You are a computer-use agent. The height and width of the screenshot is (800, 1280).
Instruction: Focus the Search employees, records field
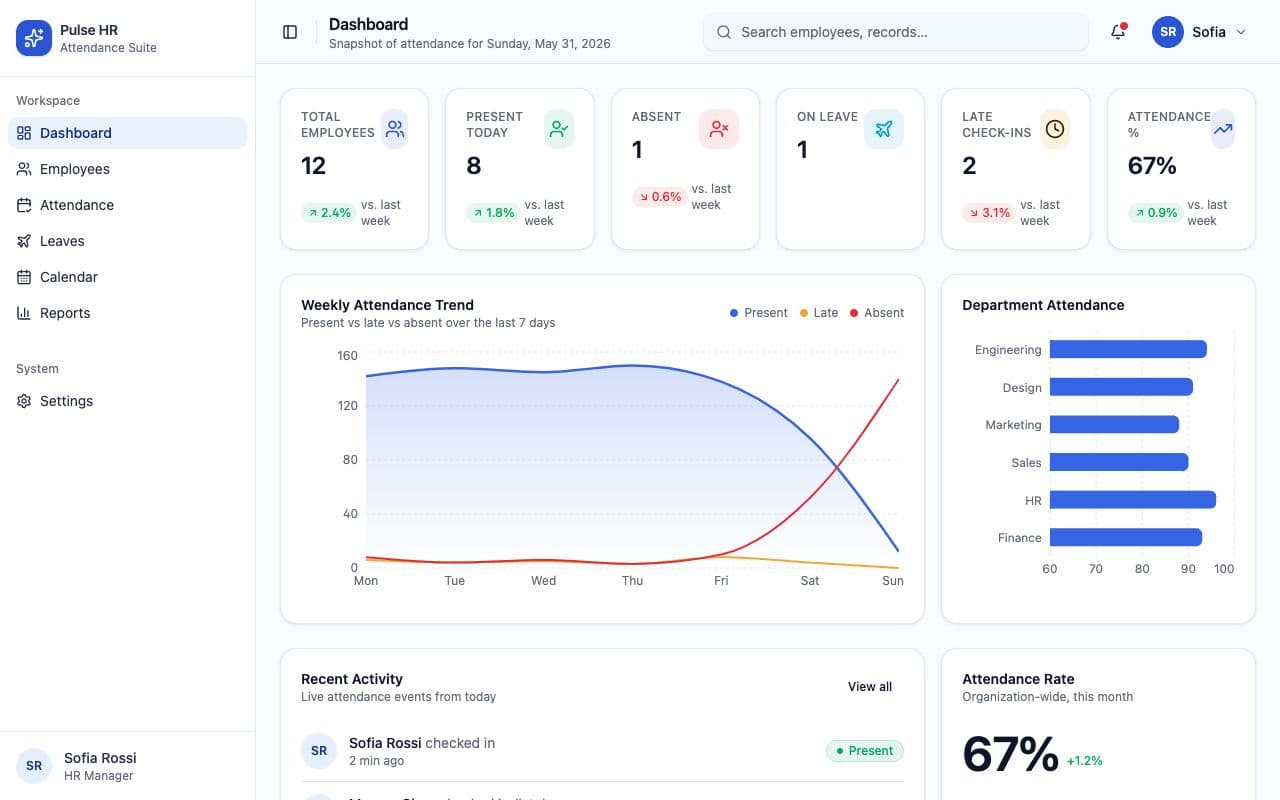tap(896, 32)
